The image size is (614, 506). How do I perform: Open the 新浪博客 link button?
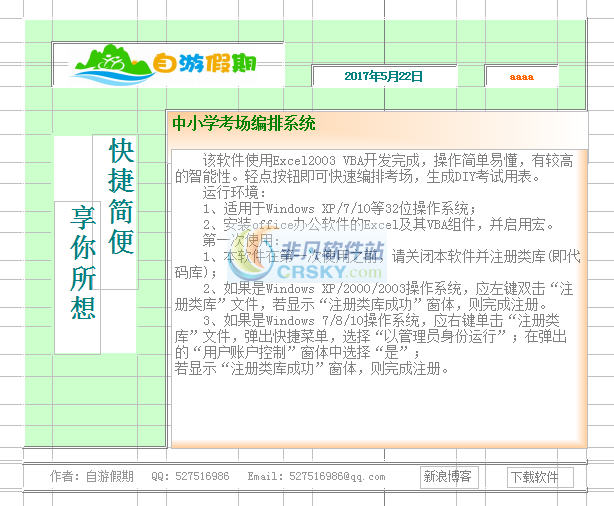point(447,477)
